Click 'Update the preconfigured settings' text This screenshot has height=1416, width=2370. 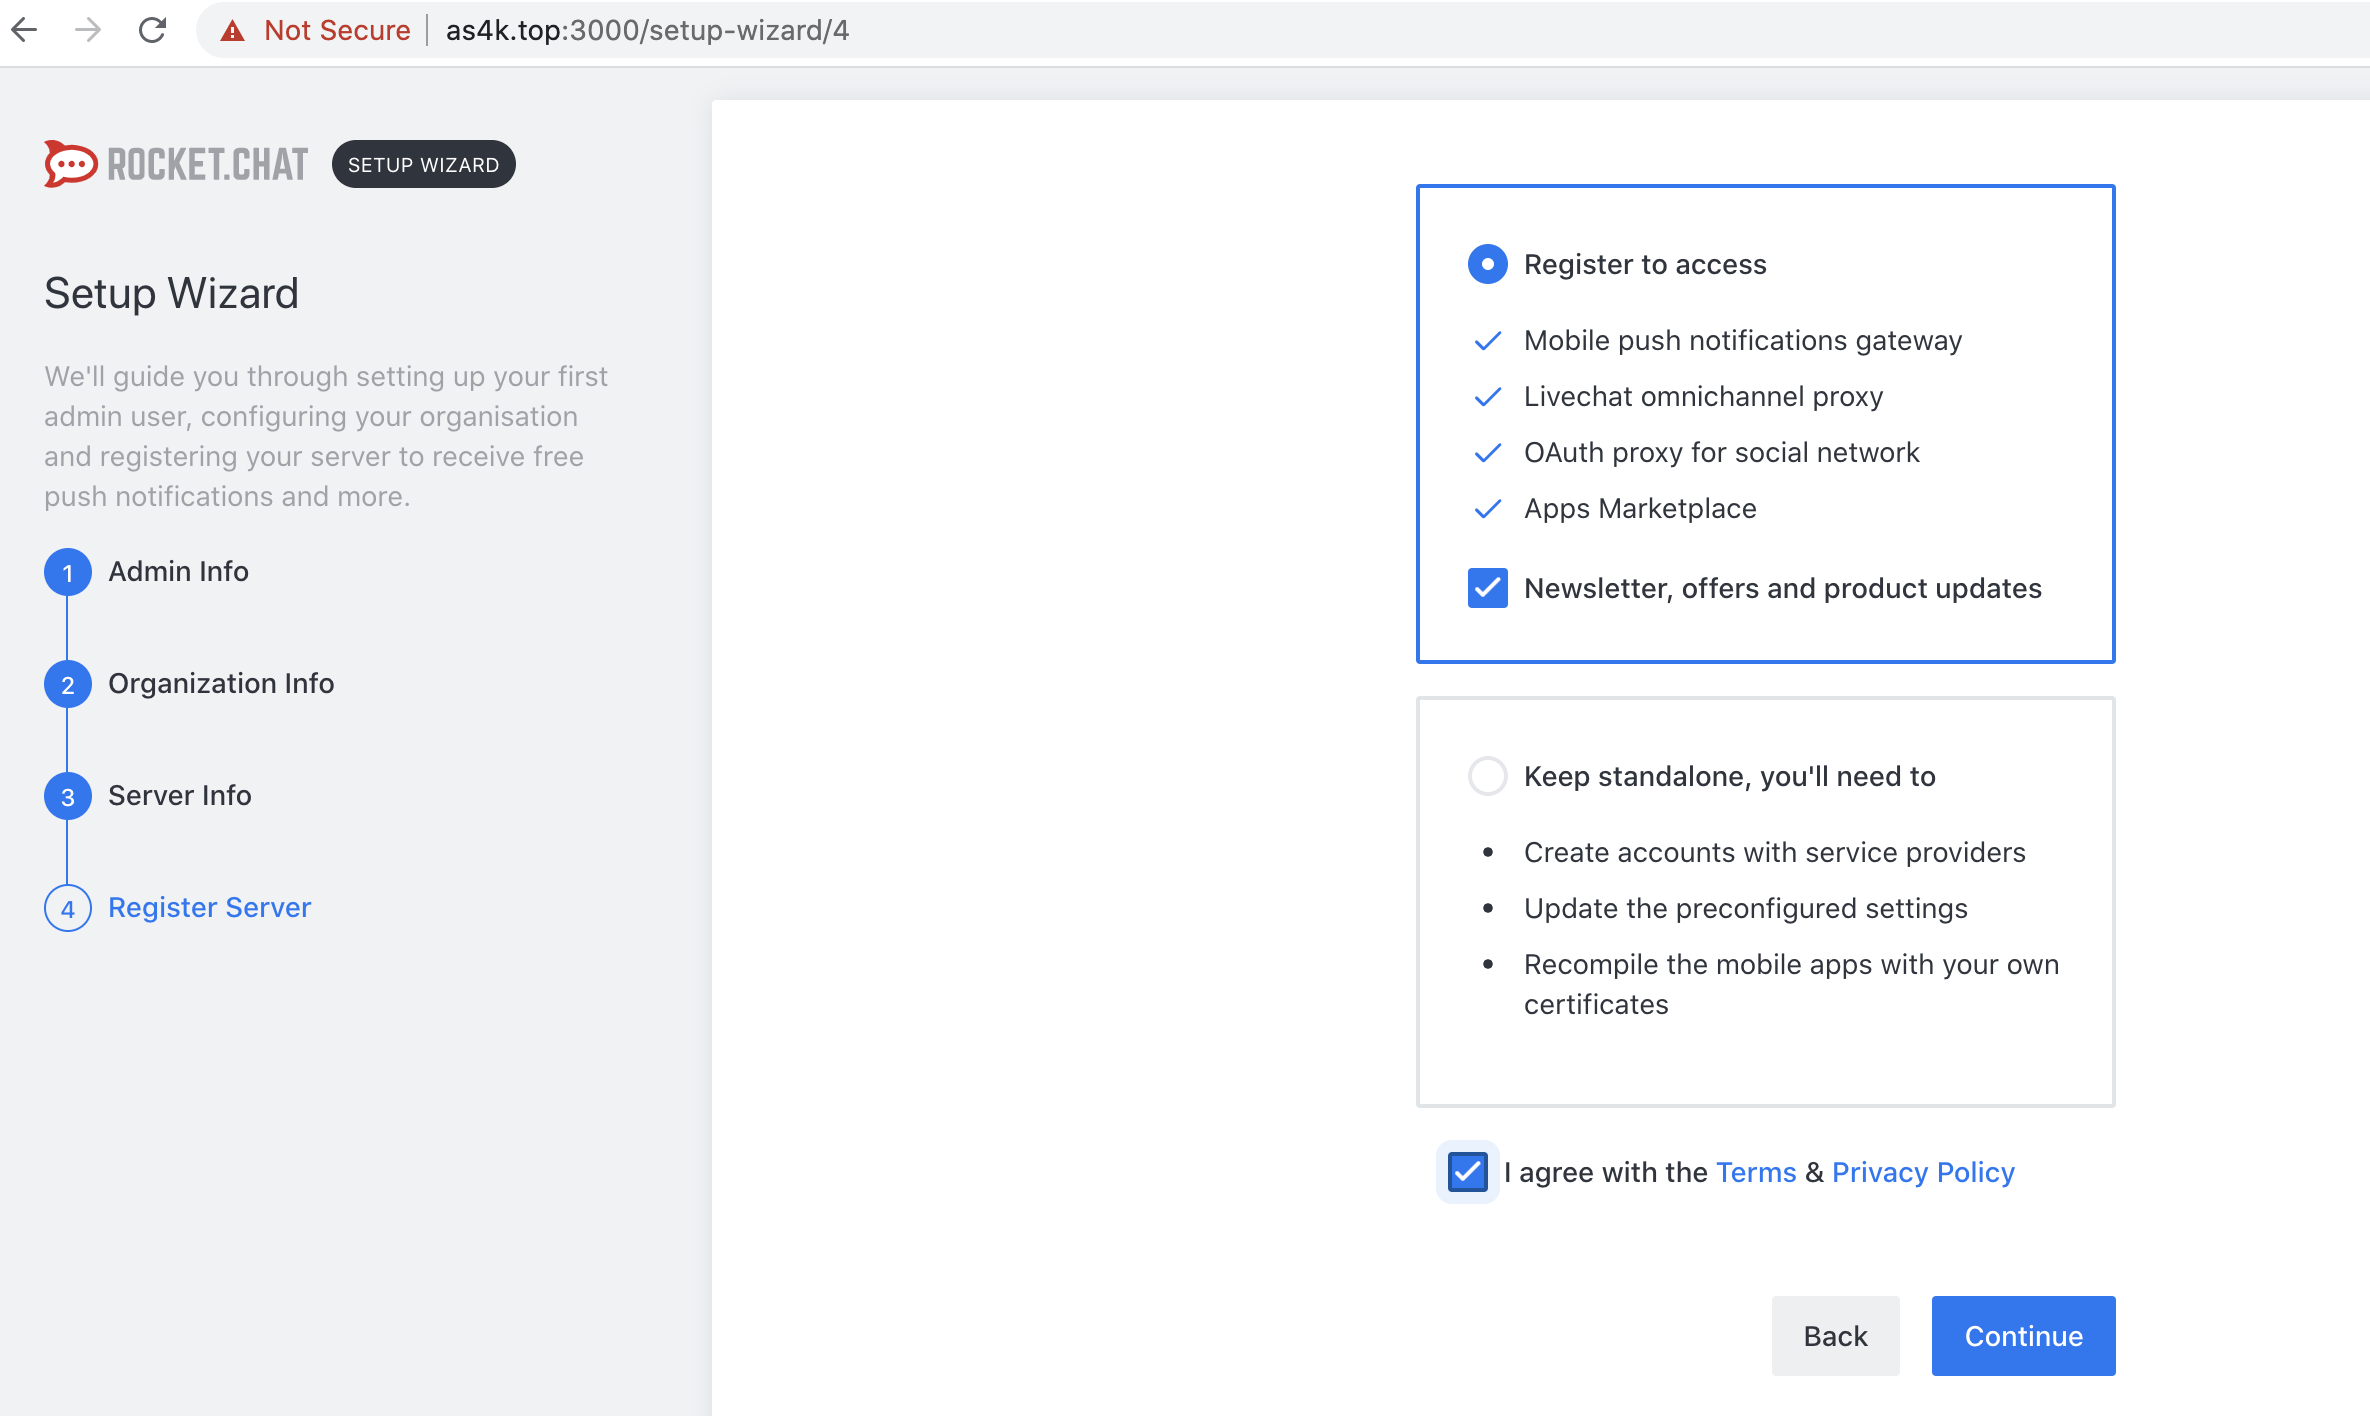[x=1745, y=908]
